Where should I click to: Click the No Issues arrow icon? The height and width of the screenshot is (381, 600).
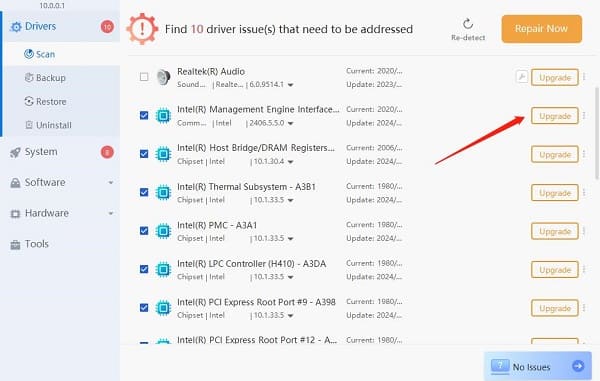point(578,366)
